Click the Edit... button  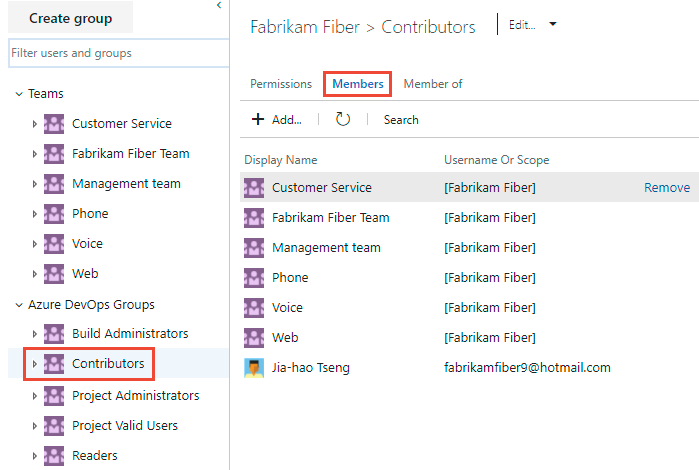[x=522, y=25]
